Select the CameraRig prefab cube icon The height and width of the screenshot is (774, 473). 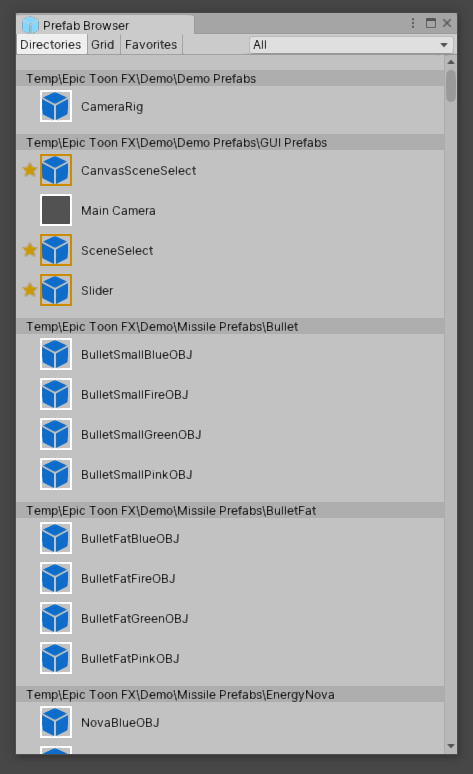tap(56, 106)
